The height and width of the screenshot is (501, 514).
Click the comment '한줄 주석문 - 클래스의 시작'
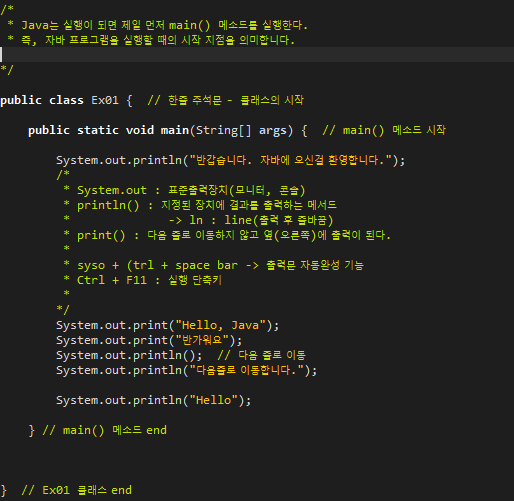click(x=225, y=100)
